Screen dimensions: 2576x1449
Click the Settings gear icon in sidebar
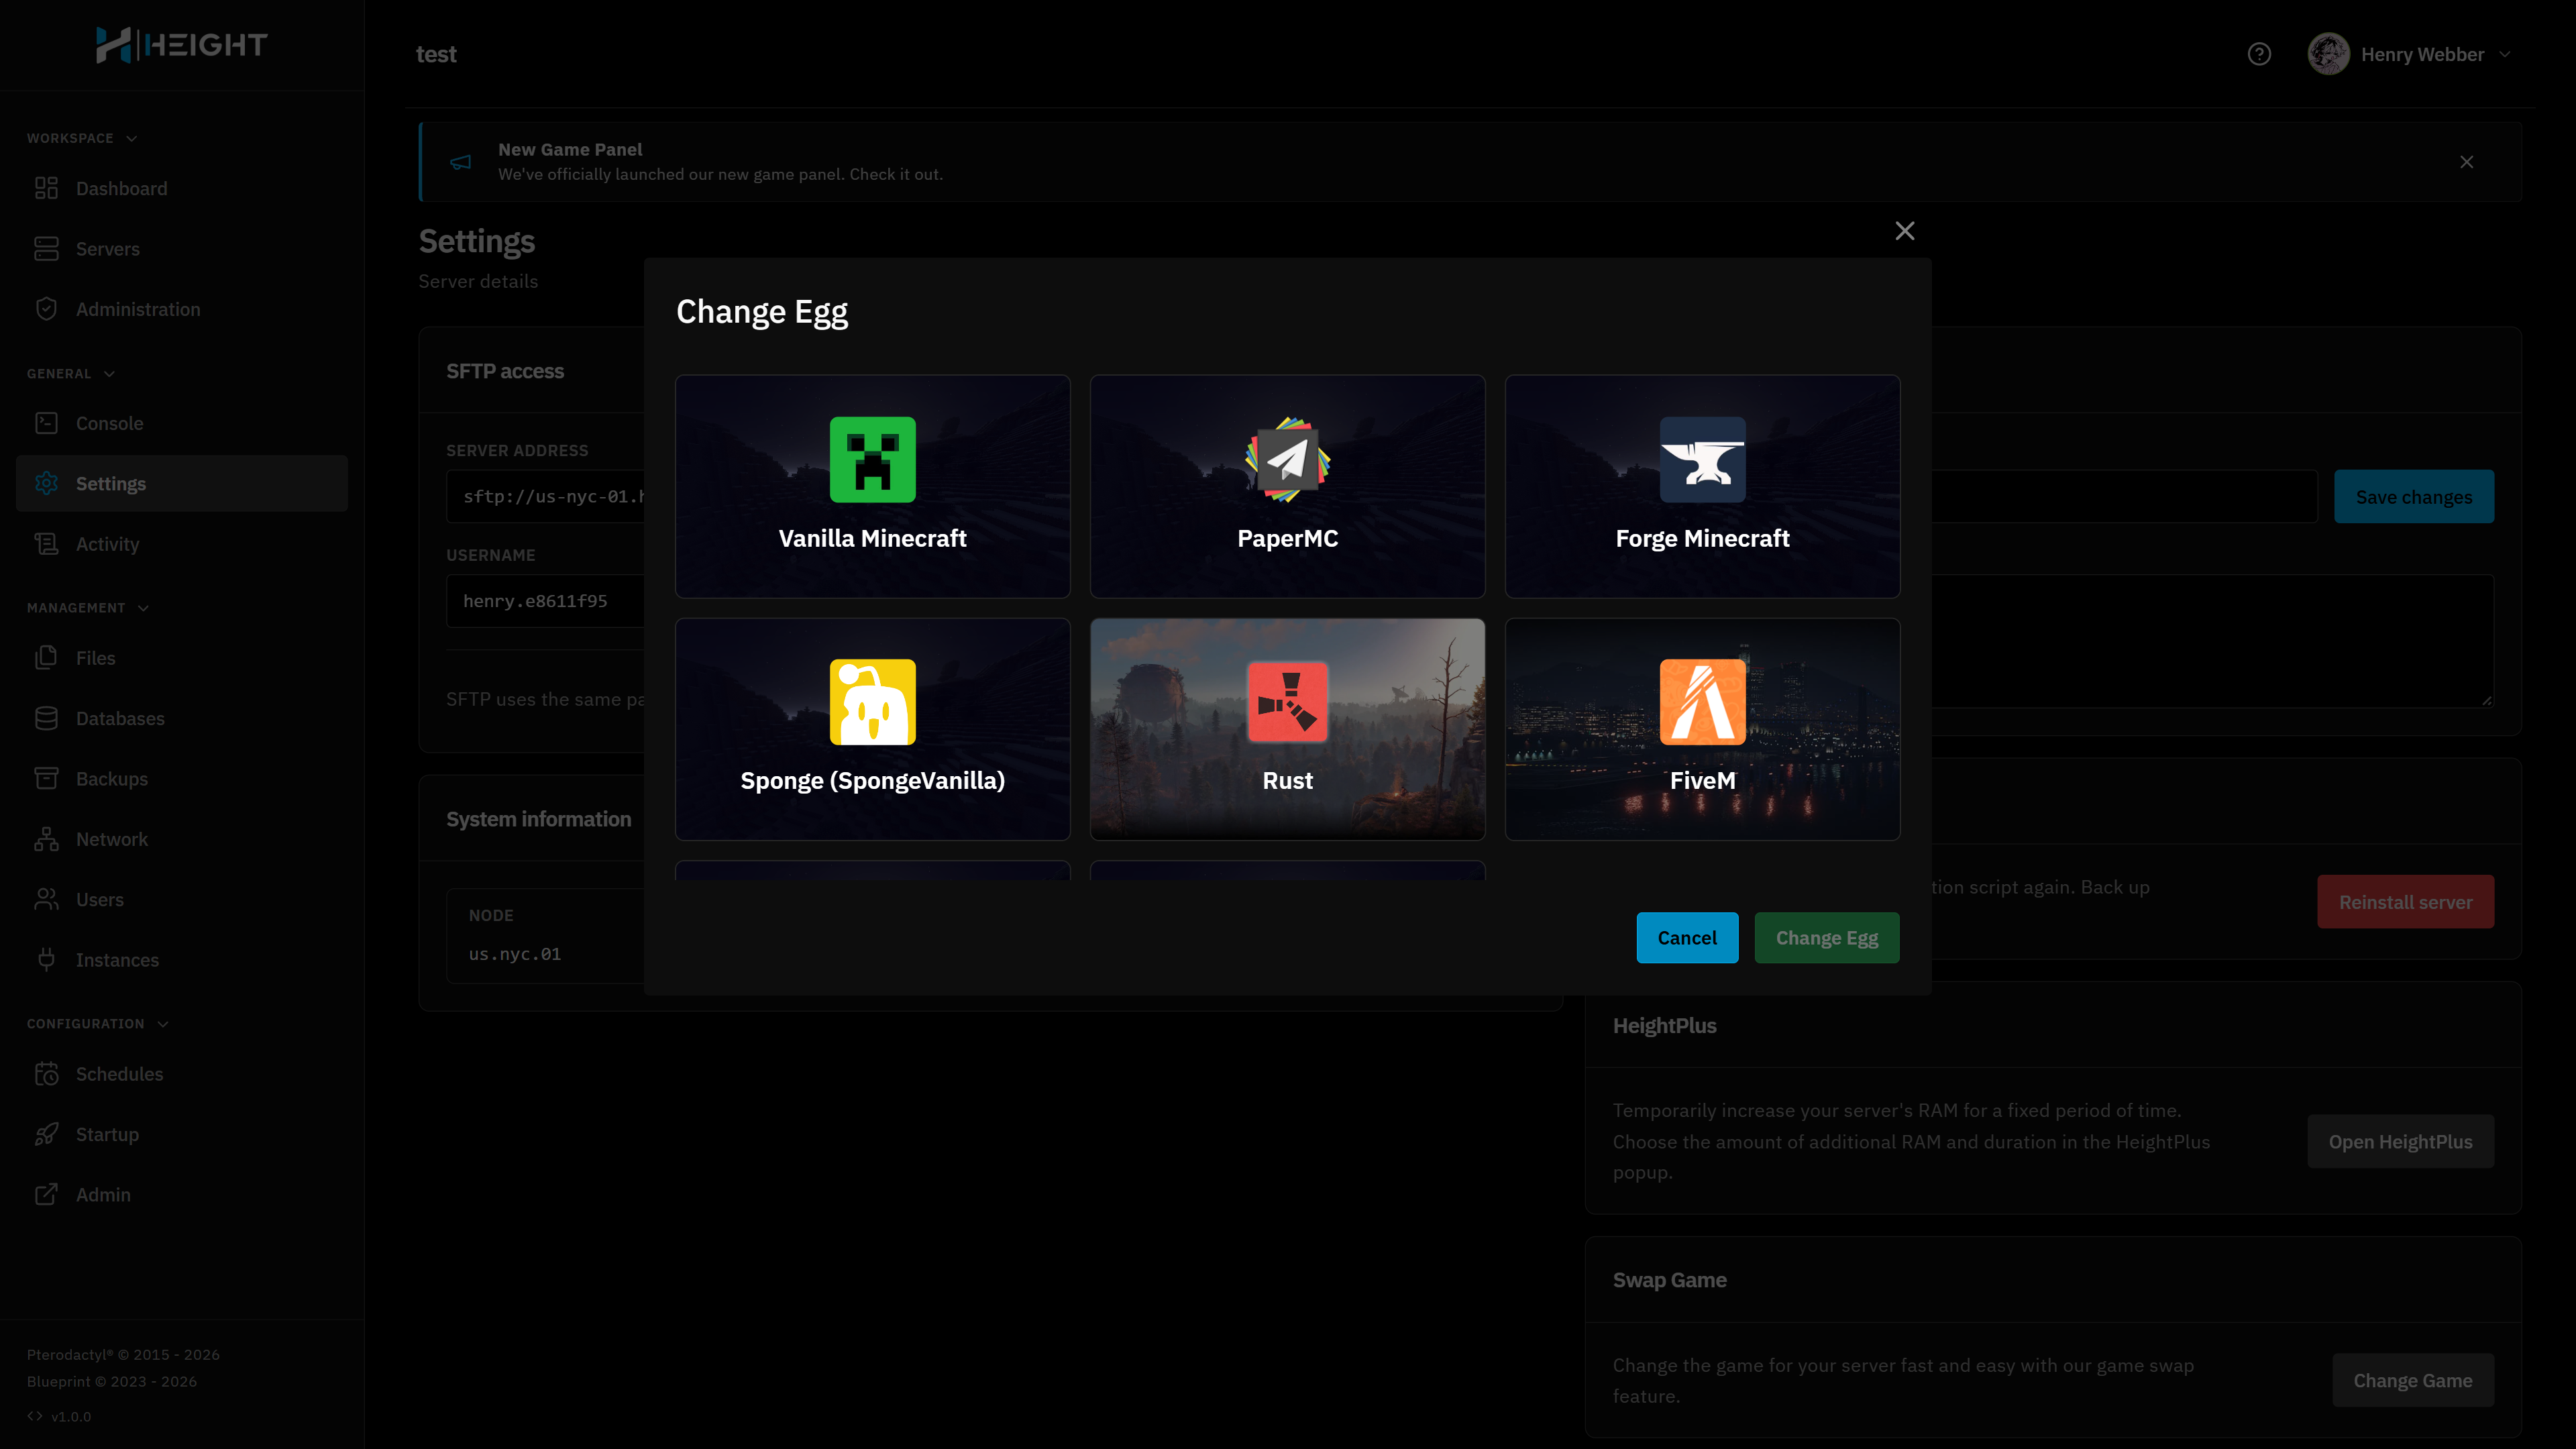tap(46, 483)
